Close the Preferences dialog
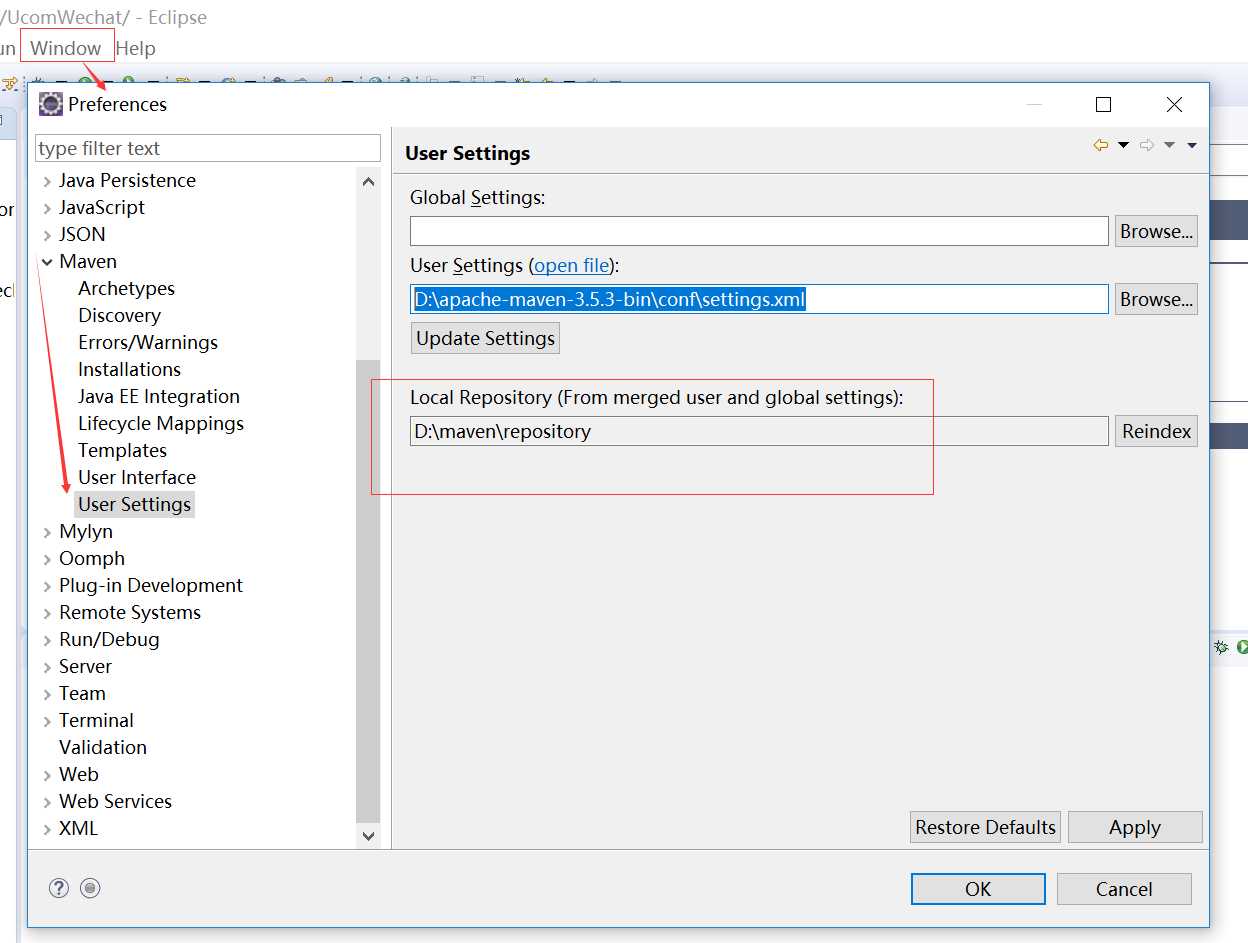 coord(1174,105)
